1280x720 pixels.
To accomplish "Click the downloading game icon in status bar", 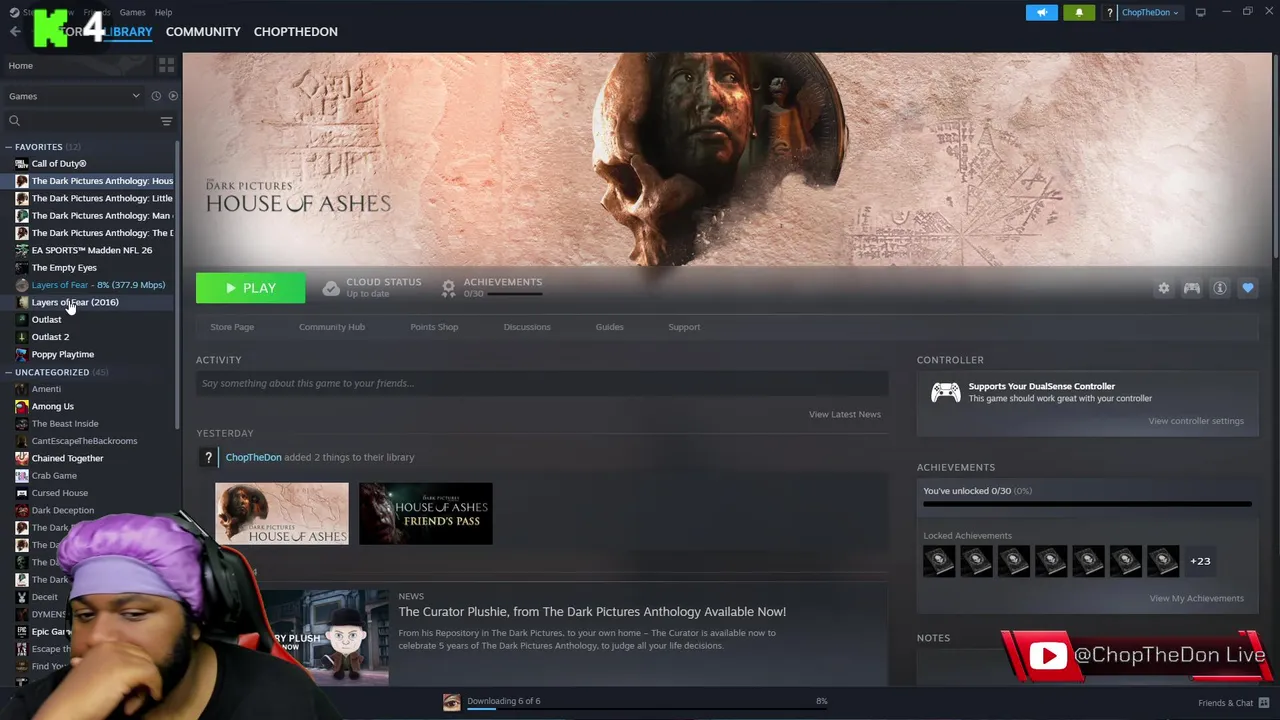I will 452,702.
